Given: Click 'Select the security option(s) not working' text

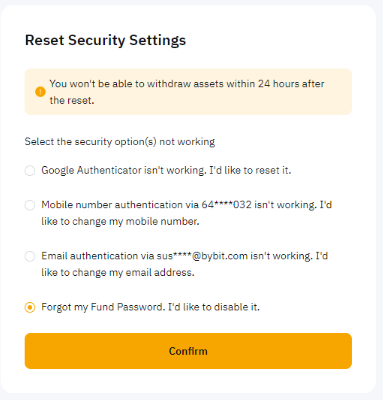Looking at the screenshot, I should [x=120, y=142].
